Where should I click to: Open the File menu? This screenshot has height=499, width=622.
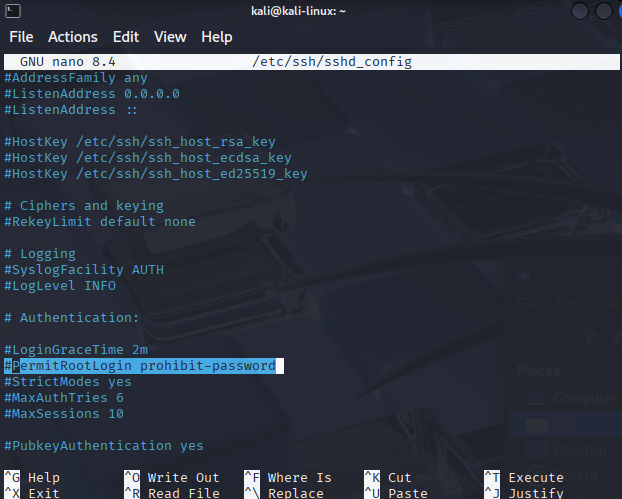tap(21, 37)
